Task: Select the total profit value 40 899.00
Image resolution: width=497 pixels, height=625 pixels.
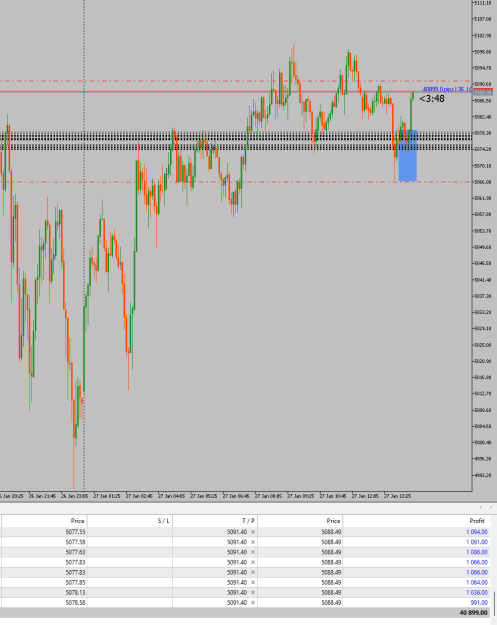Action: 473,613
